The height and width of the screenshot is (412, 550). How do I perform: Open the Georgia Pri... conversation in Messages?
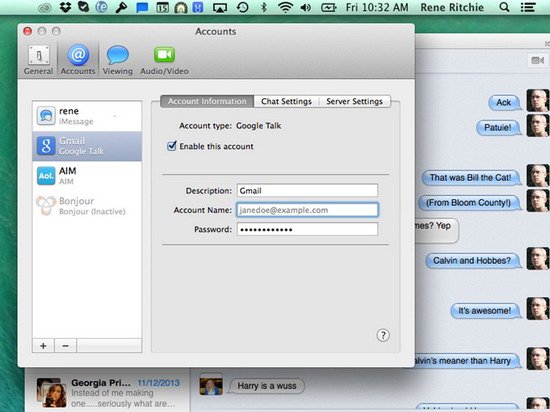tap(107, 392)
